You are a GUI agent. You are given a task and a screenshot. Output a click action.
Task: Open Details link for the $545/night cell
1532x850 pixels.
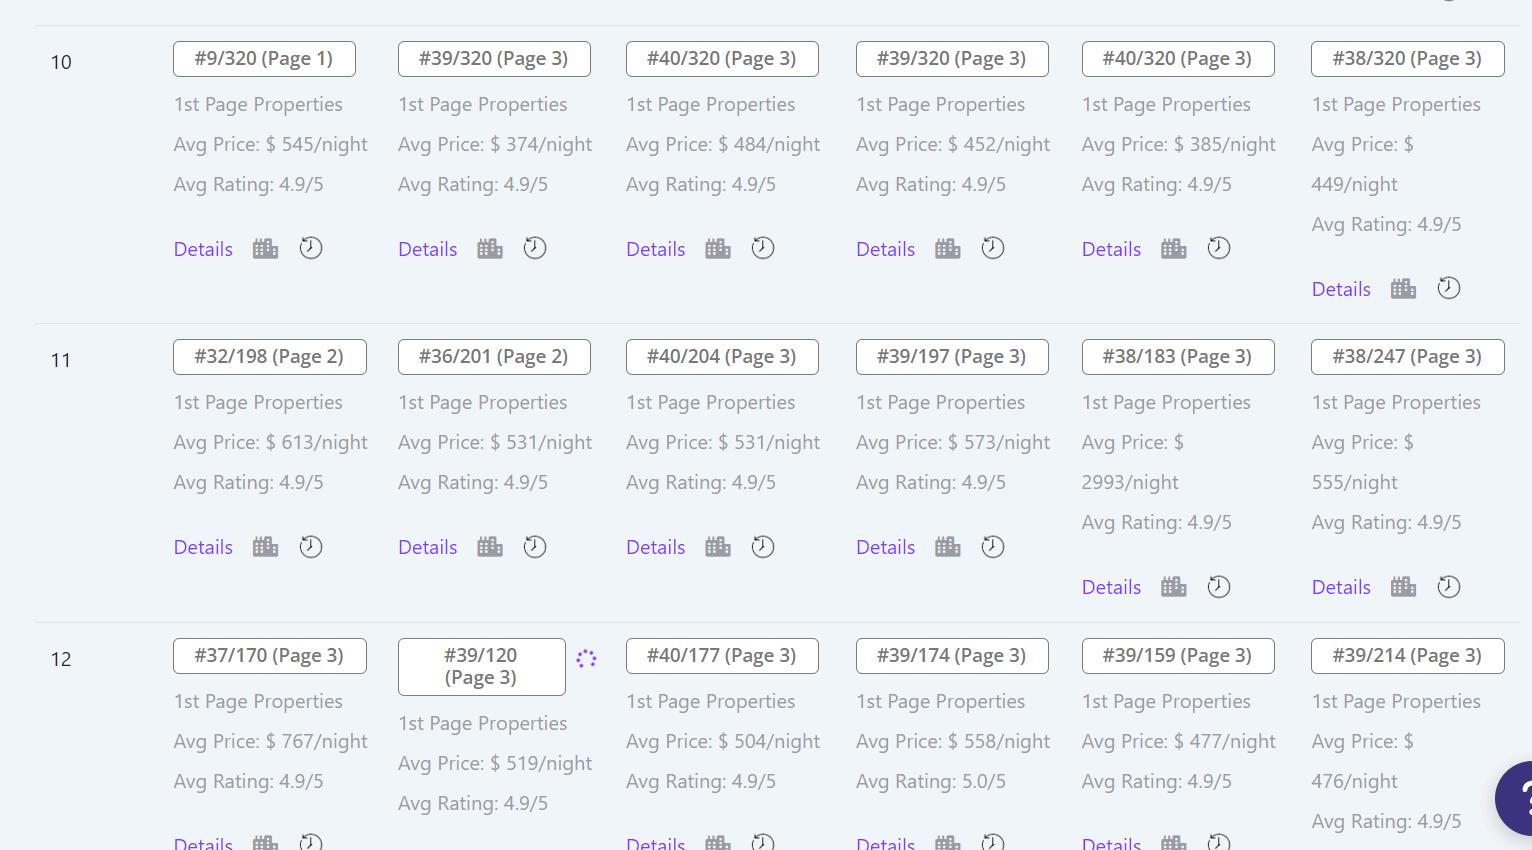pyautogui.click(x=203, y=249)
